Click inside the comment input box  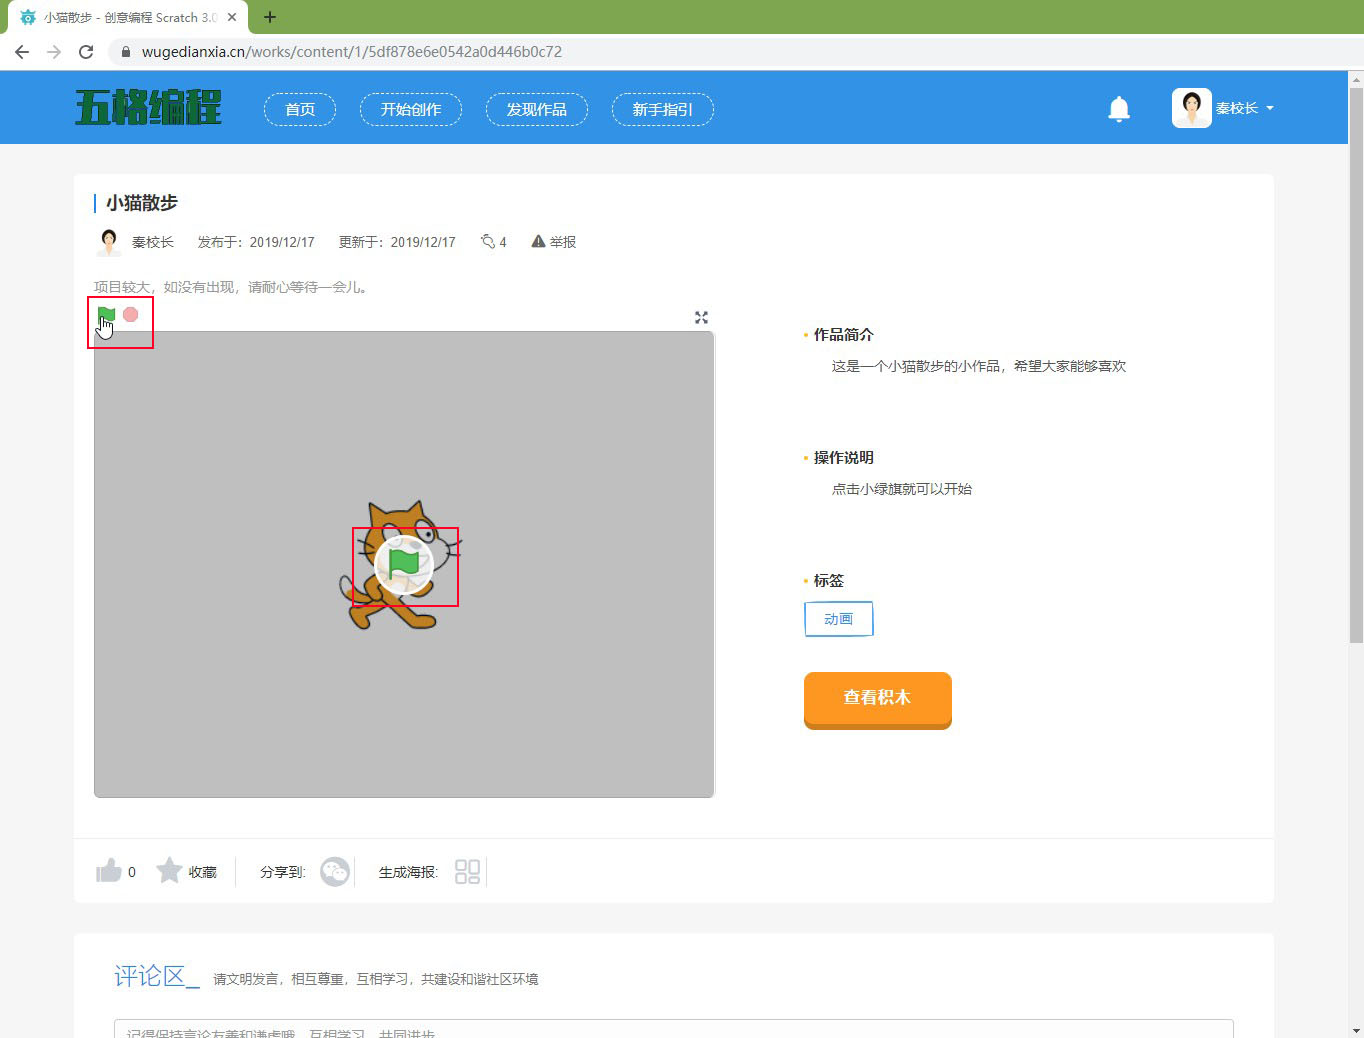[674, 1029]
